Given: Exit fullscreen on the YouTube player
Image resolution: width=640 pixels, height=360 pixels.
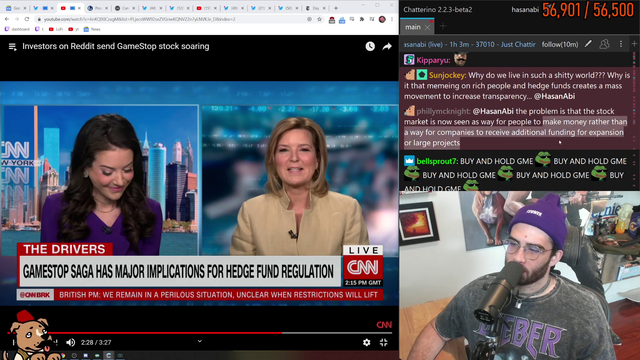Looking at the screenshot, I should coord(383,342).
